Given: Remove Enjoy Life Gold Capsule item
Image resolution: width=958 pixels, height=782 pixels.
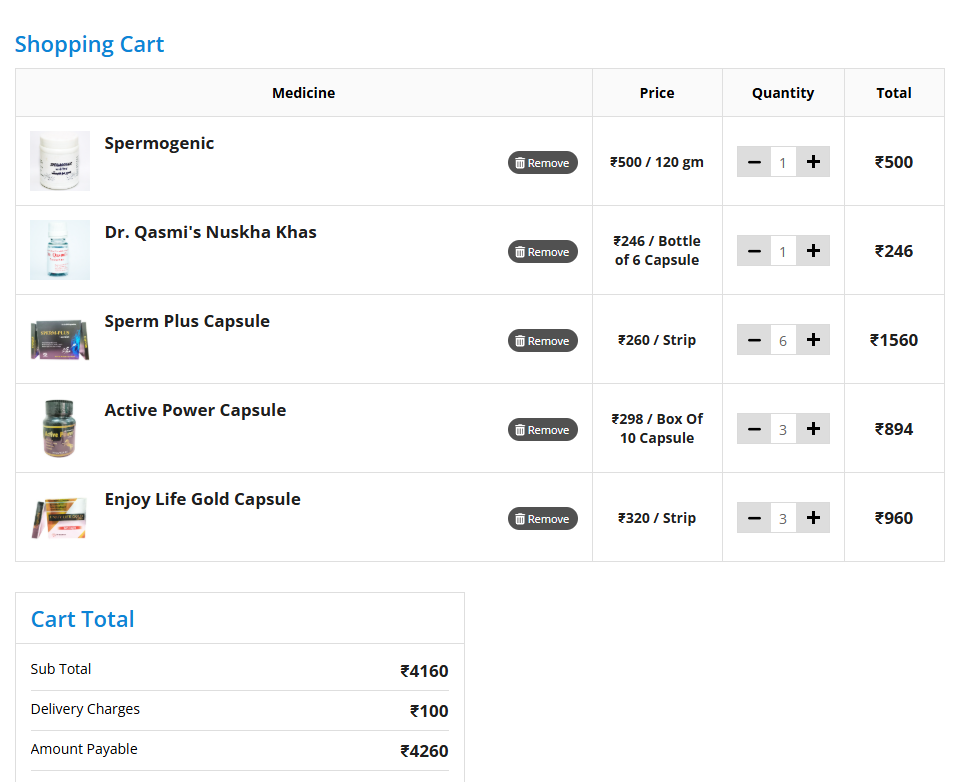Looking at the screenshot, I should 542,519.
